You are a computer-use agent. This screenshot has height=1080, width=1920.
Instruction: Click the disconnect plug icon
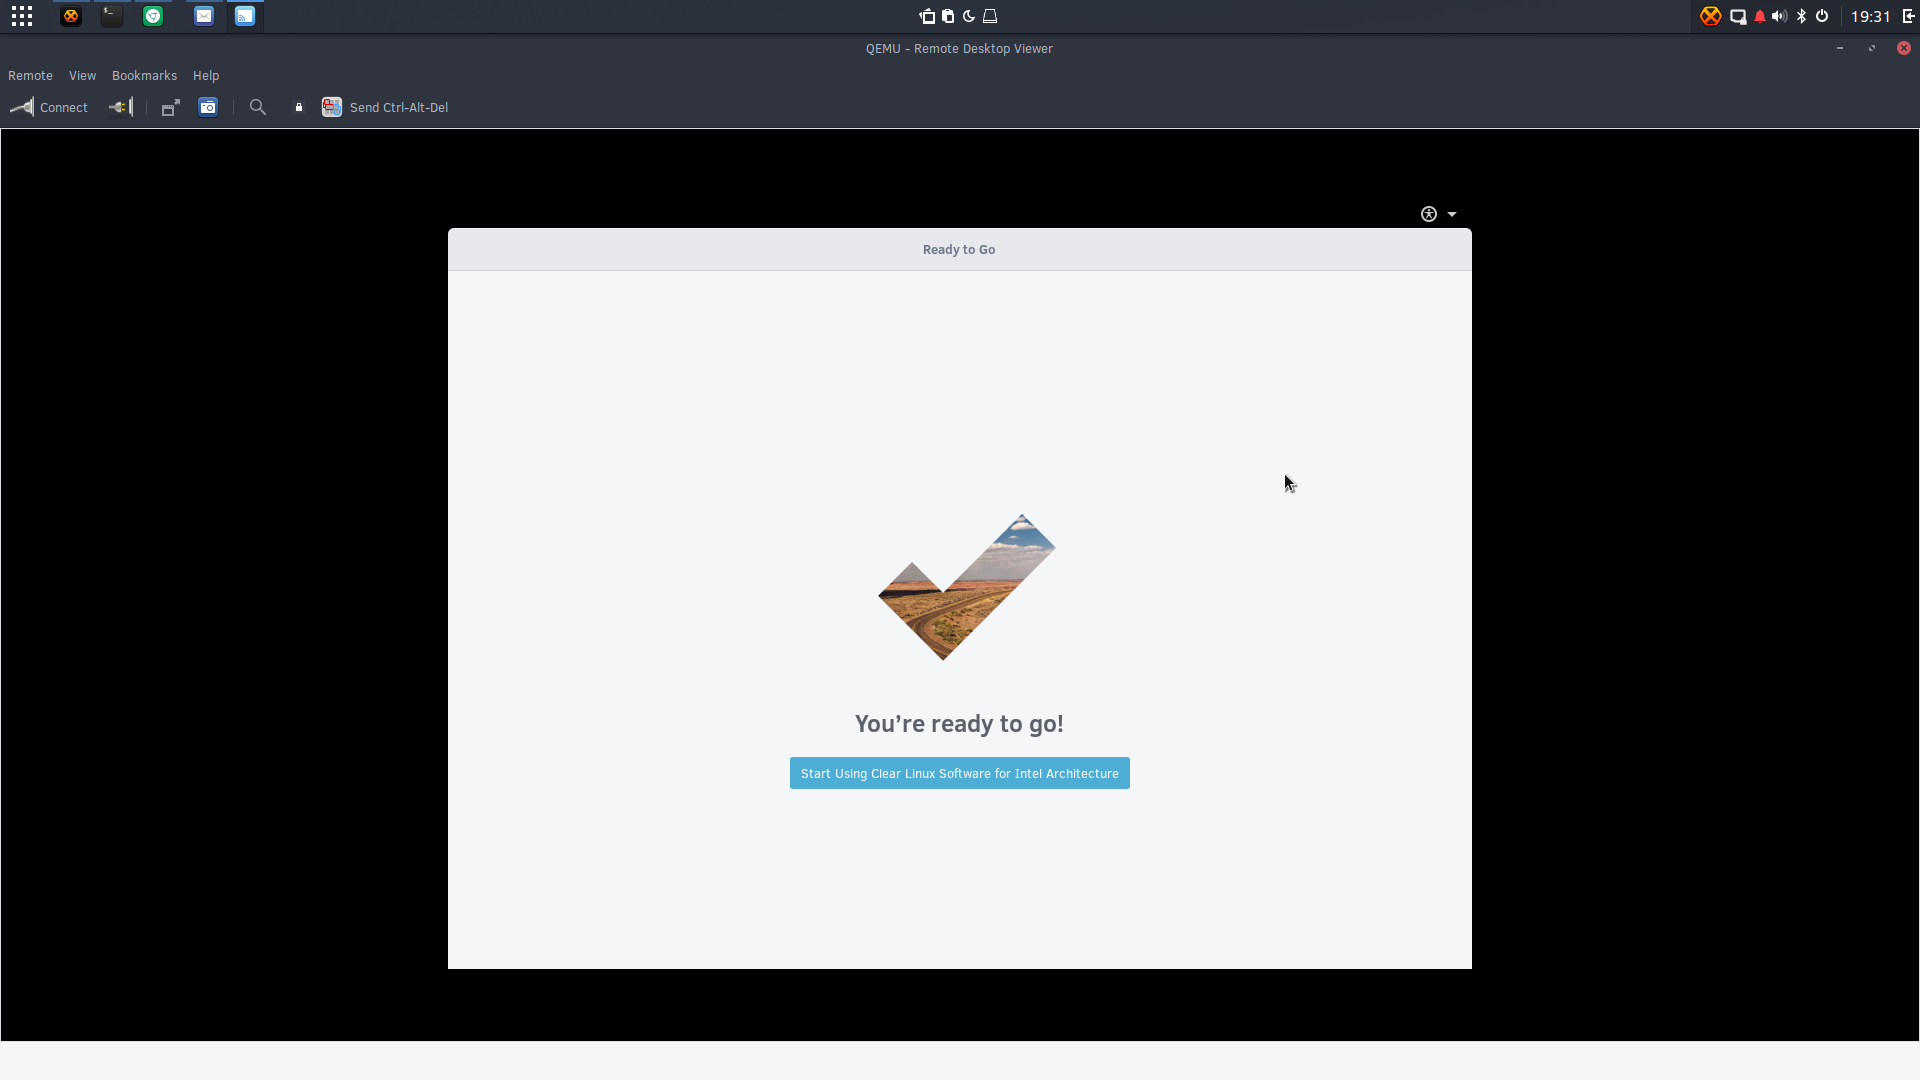pos(121,107)
